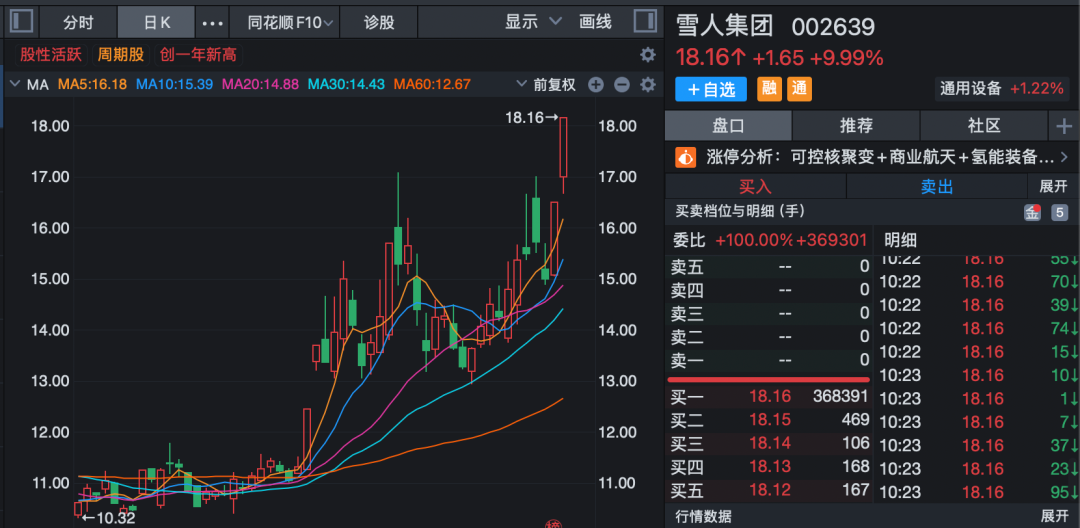Click the orange 通 connect badge
Image resolution: width=1080 pixels, height=528 pixels.
point(799,89)
